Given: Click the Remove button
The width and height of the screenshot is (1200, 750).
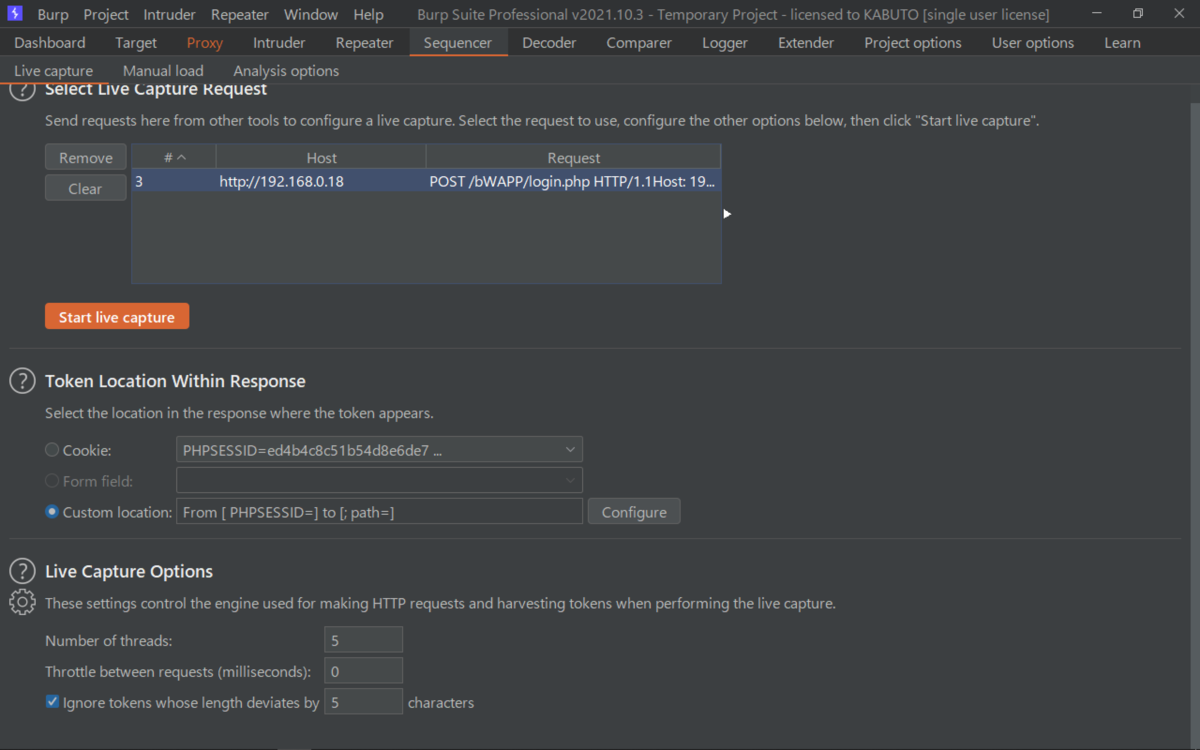Looking at the screenshot, I should (x=86, y=158).
